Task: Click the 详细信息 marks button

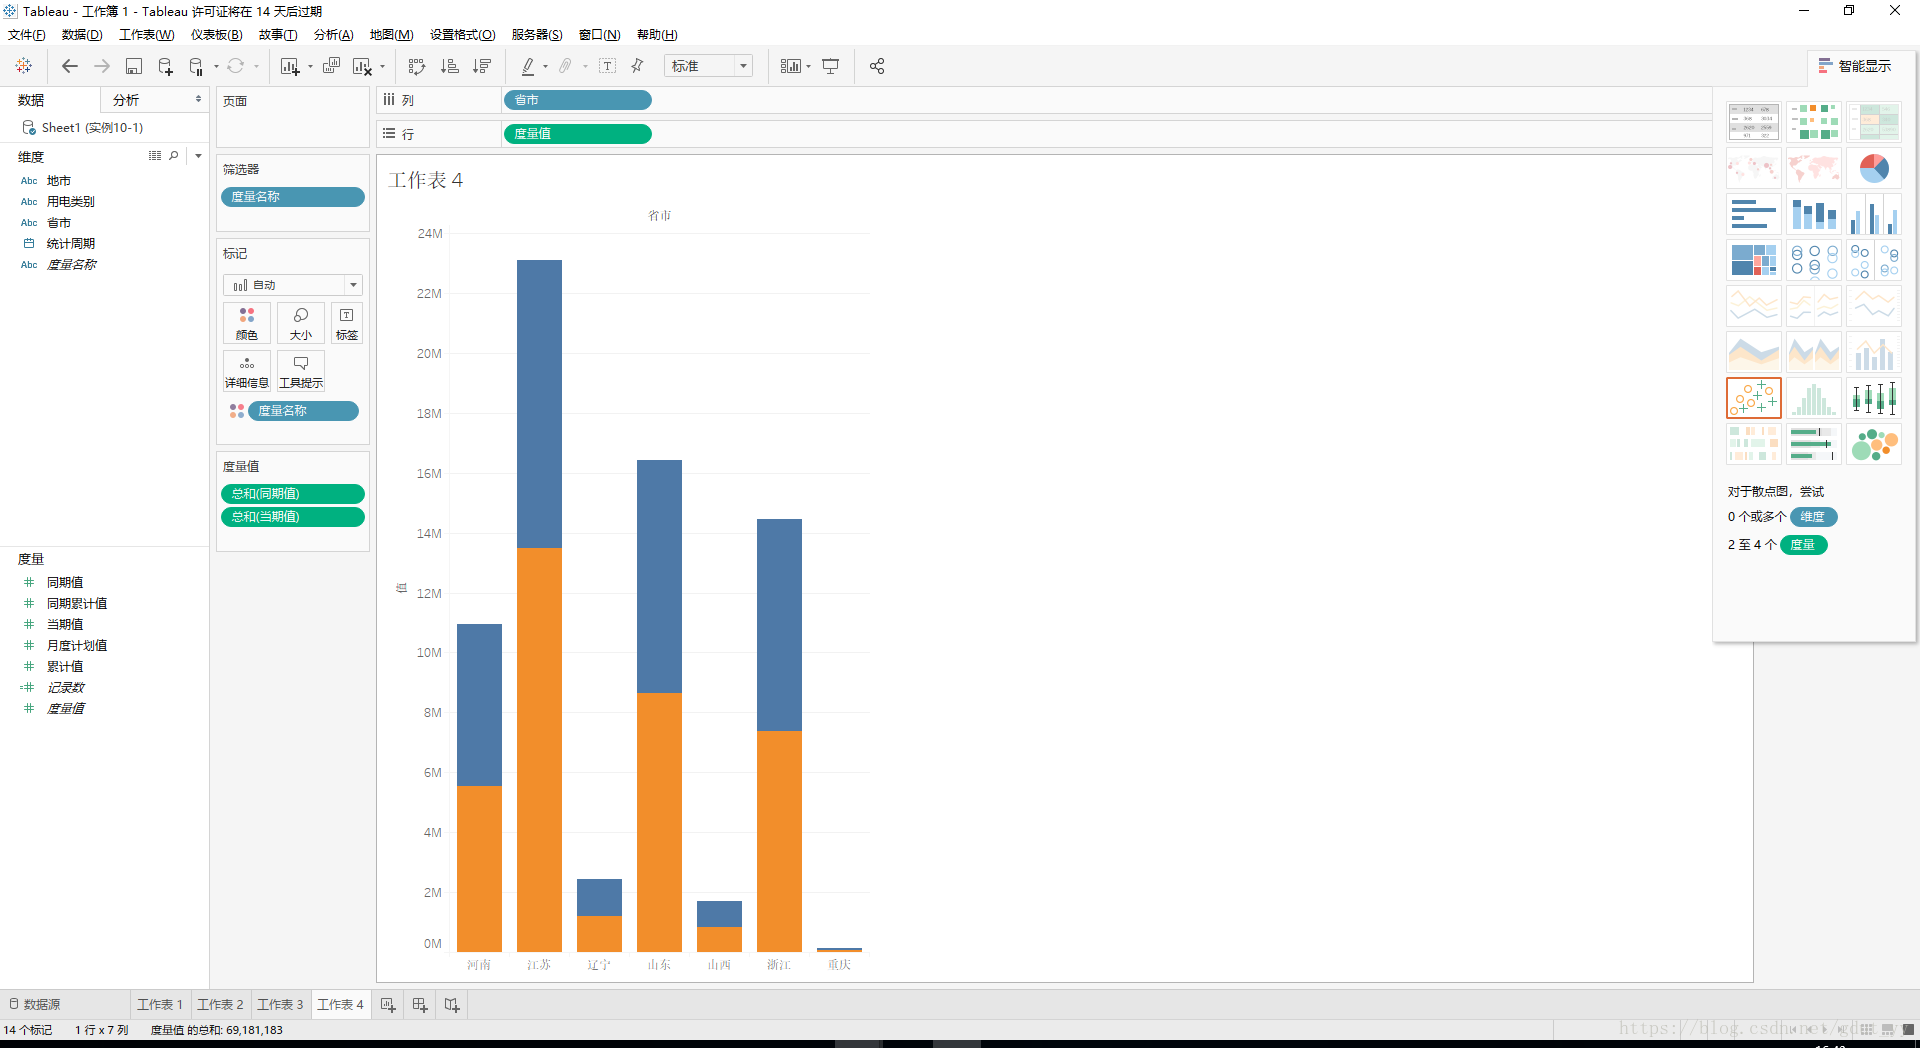Action: (247, 371)
